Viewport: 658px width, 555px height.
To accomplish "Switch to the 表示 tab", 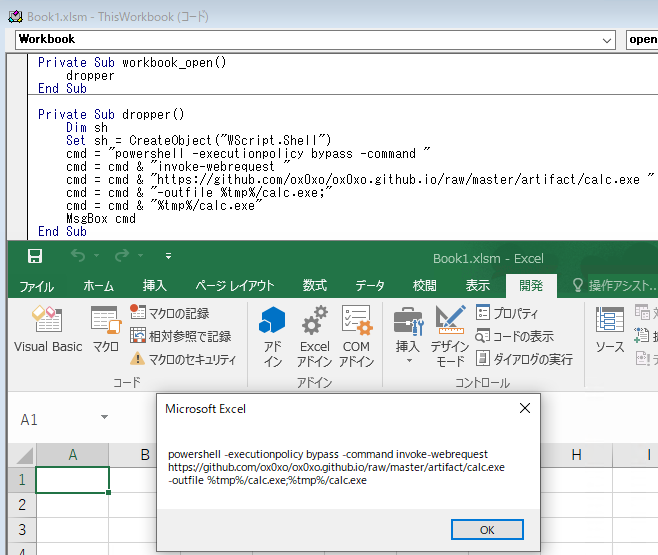I will tap(478, 286).
